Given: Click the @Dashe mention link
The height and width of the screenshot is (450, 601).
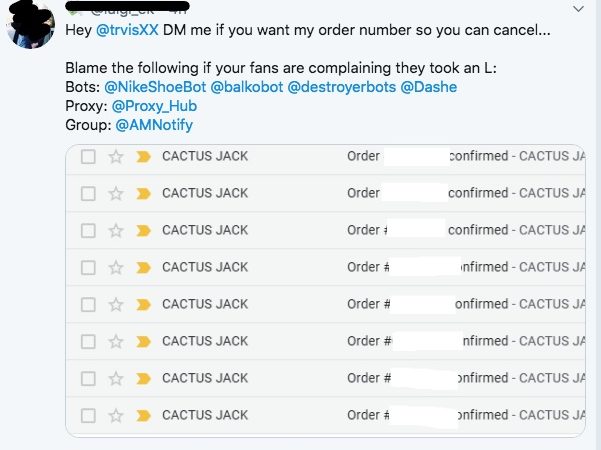Looking at the screenshot, I should pos(429,88).
